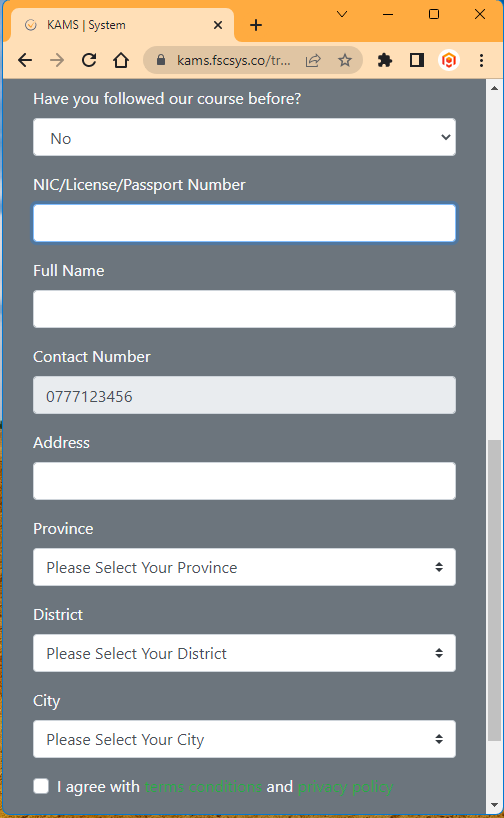Open the City select list

pyautogui.click(x=244, y=739)
